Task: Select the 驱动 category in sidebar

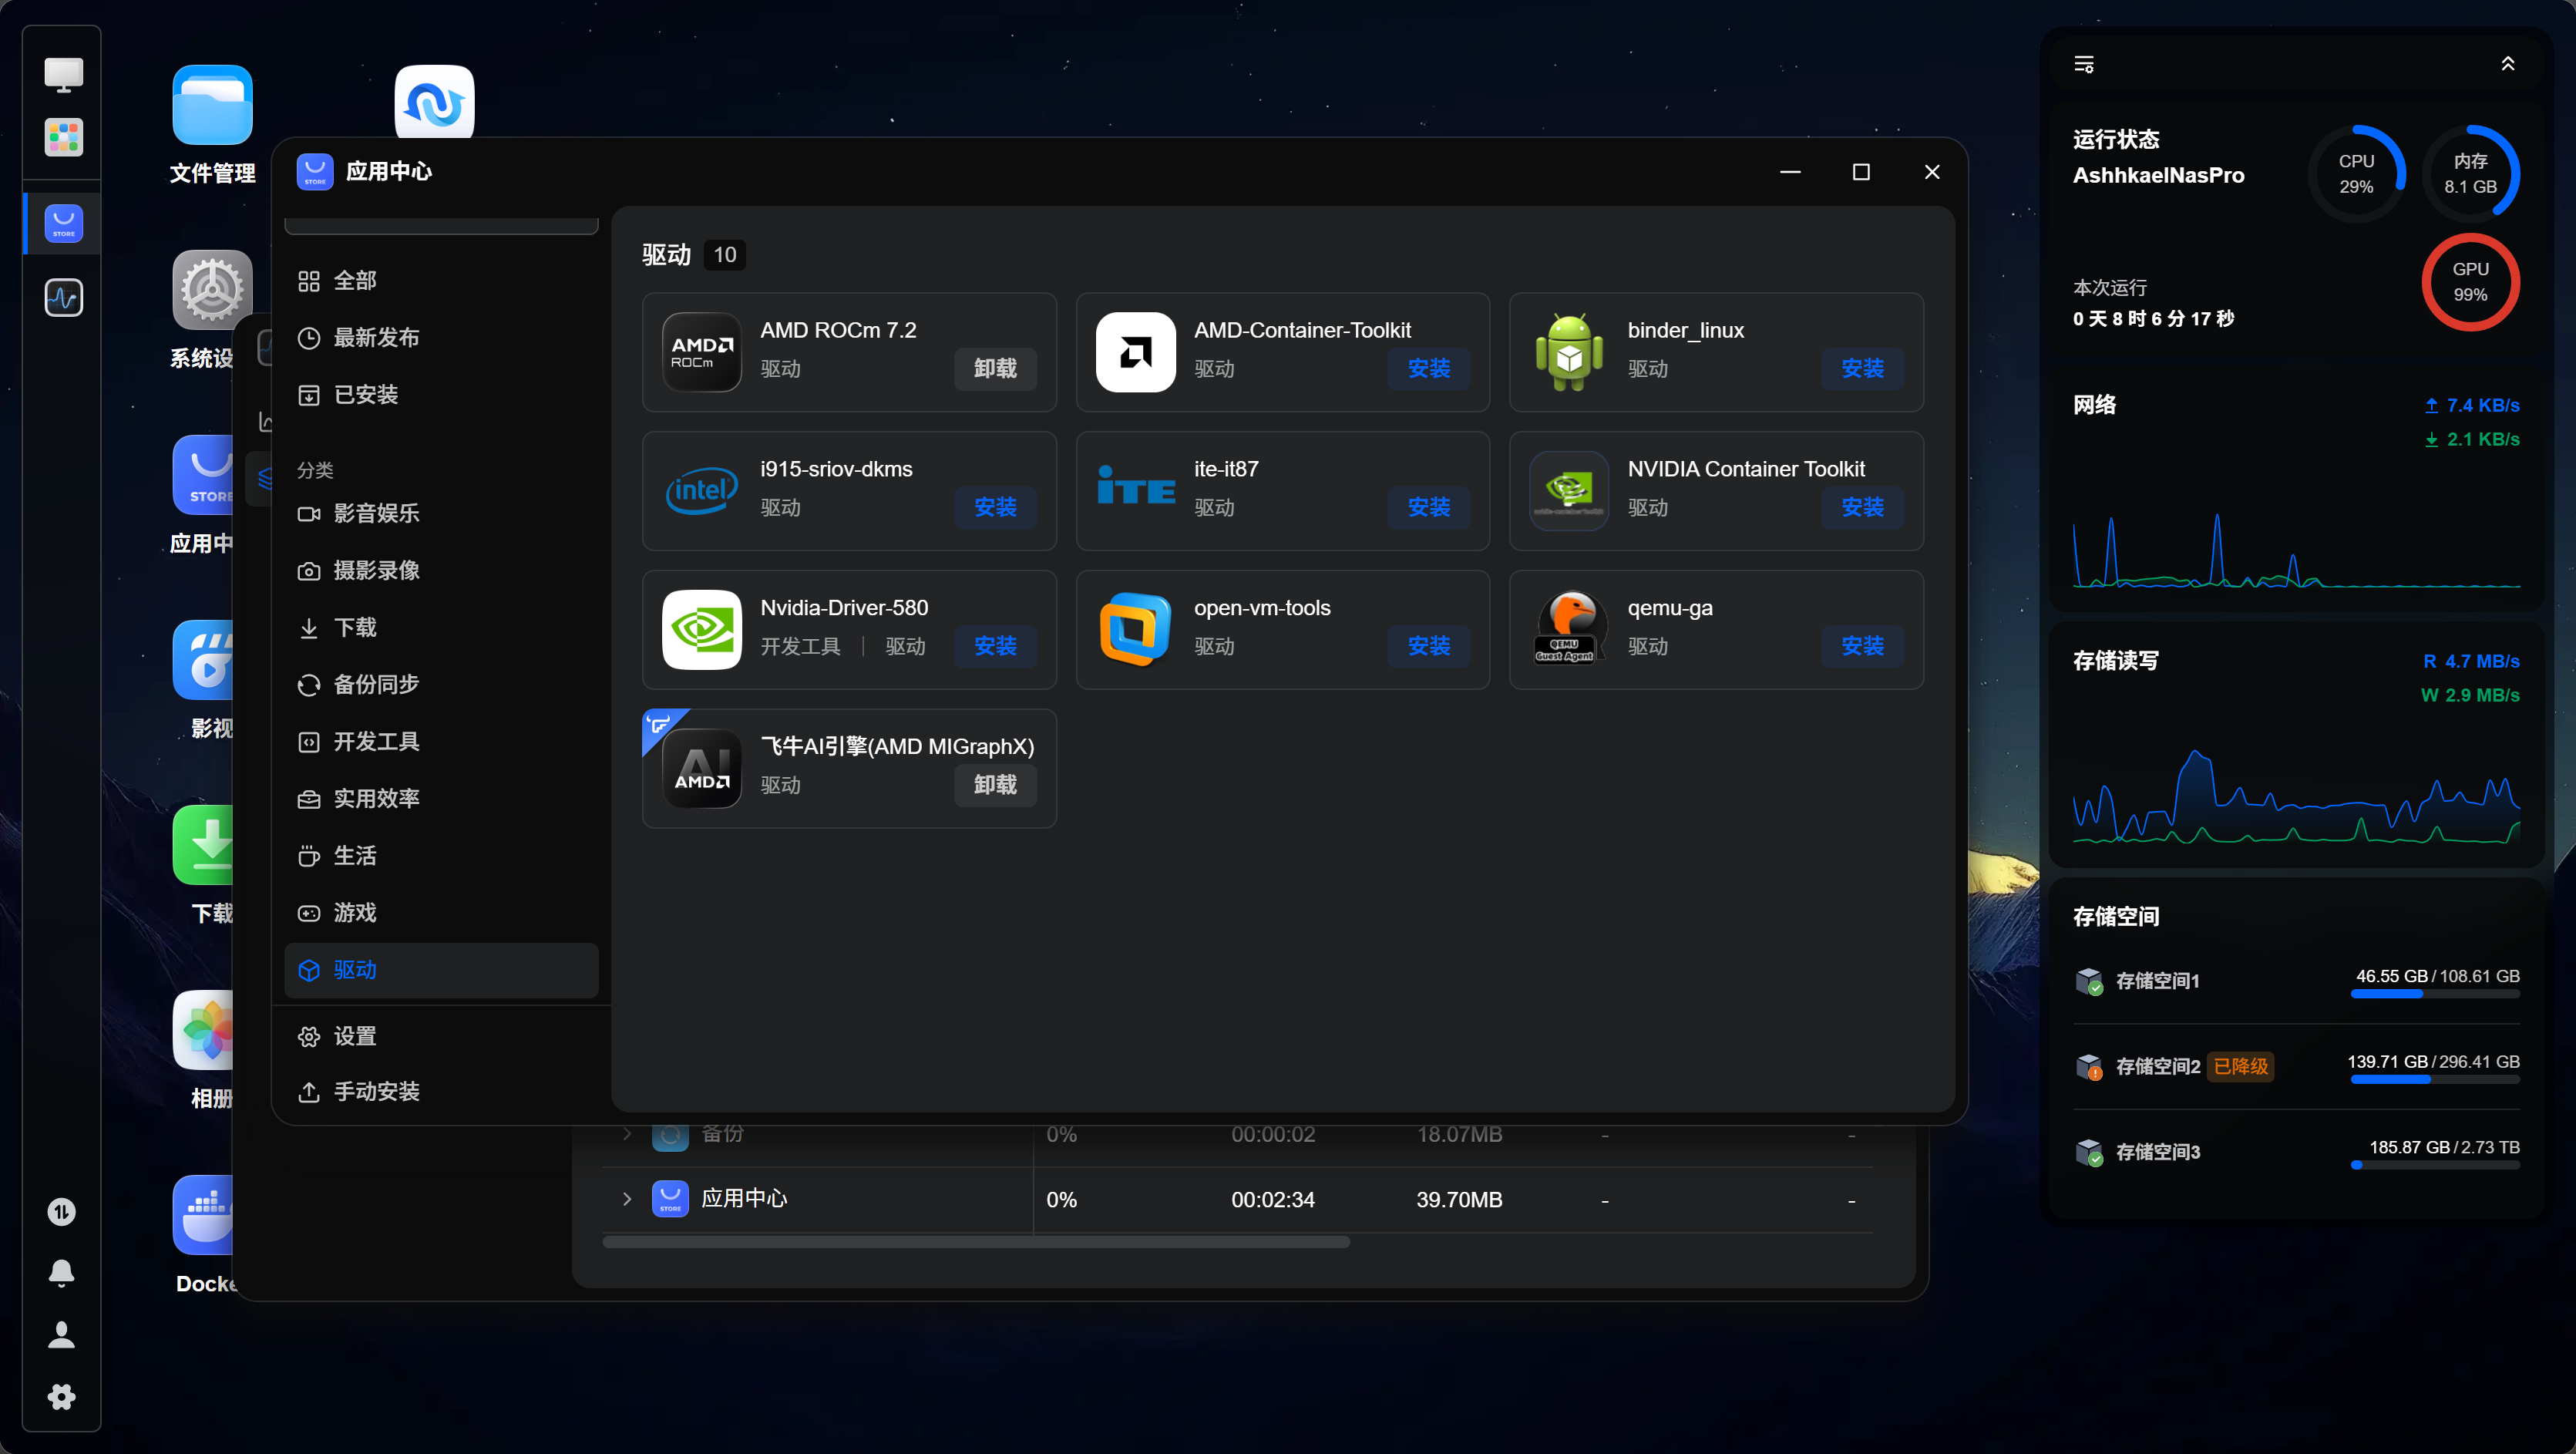Action: pyautogui.click(x=441, y=970)
